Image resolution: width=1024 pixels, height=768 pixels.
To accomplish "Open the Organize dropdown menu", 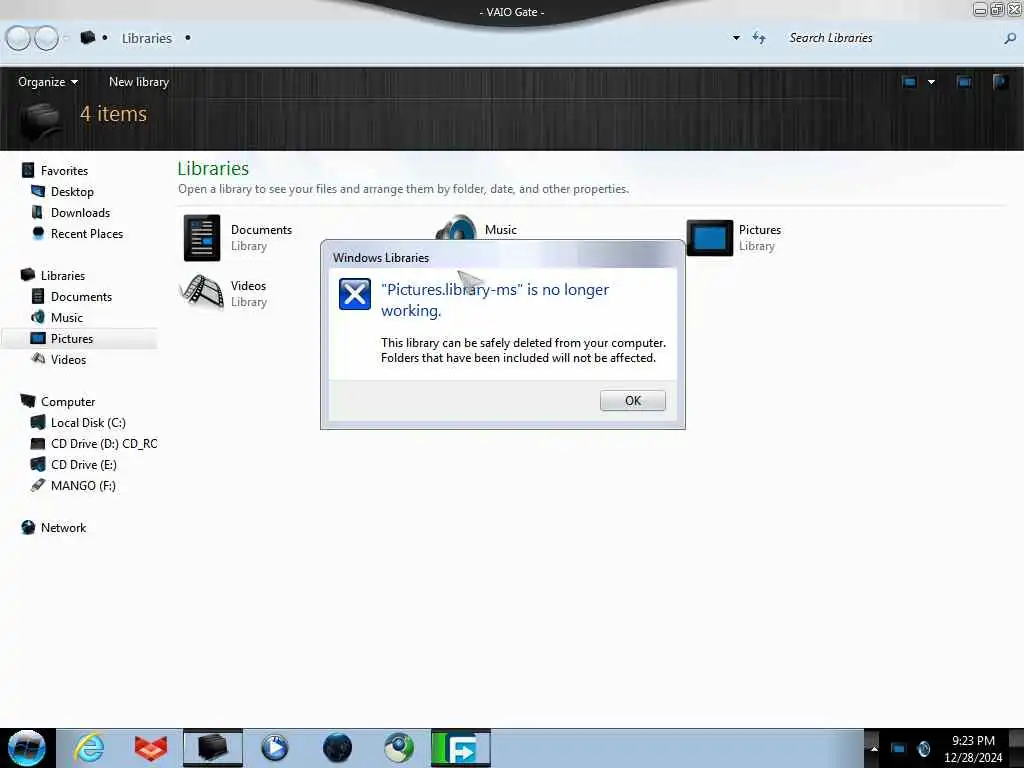I will (48, 82).
